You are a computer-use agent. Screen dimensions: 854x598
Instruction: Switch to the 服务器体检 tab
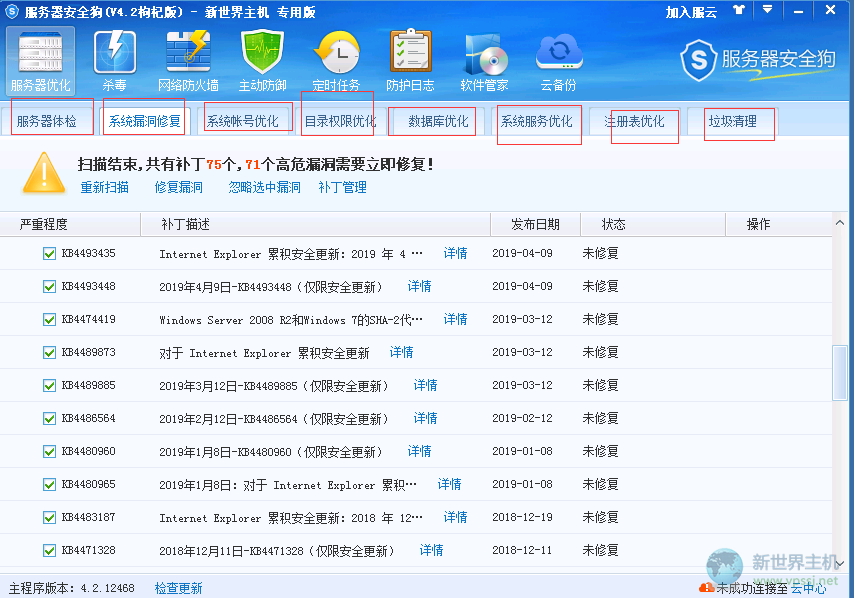47,121
